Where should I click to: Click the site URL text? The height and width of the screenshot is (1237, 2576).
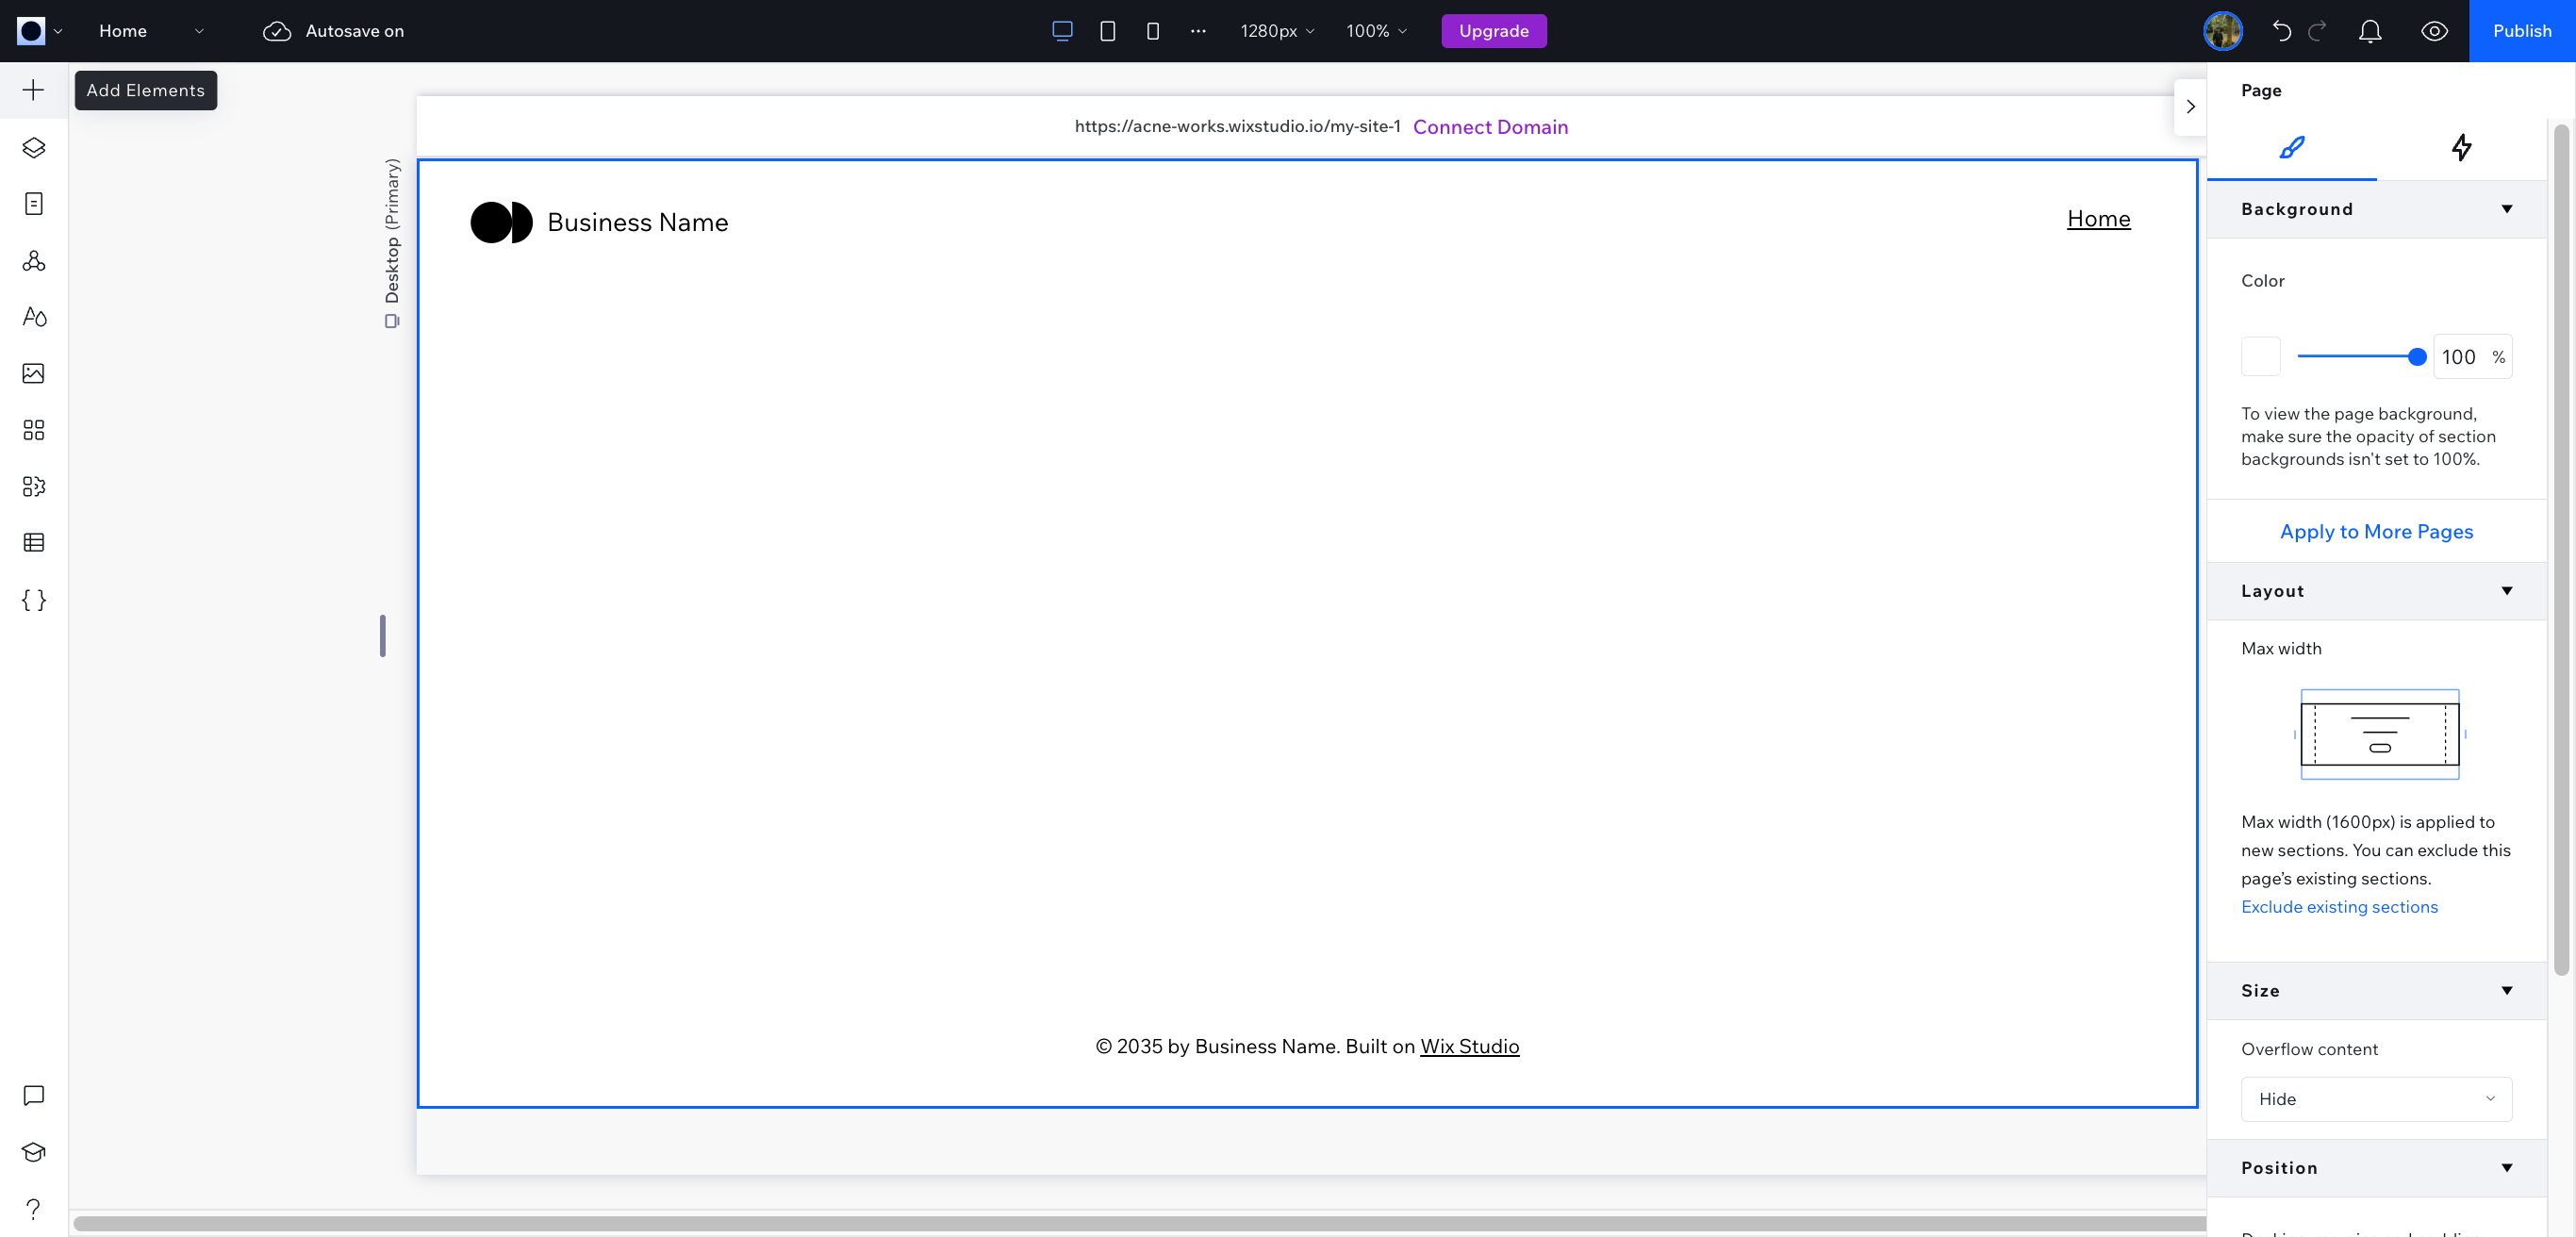[1237, 126]
